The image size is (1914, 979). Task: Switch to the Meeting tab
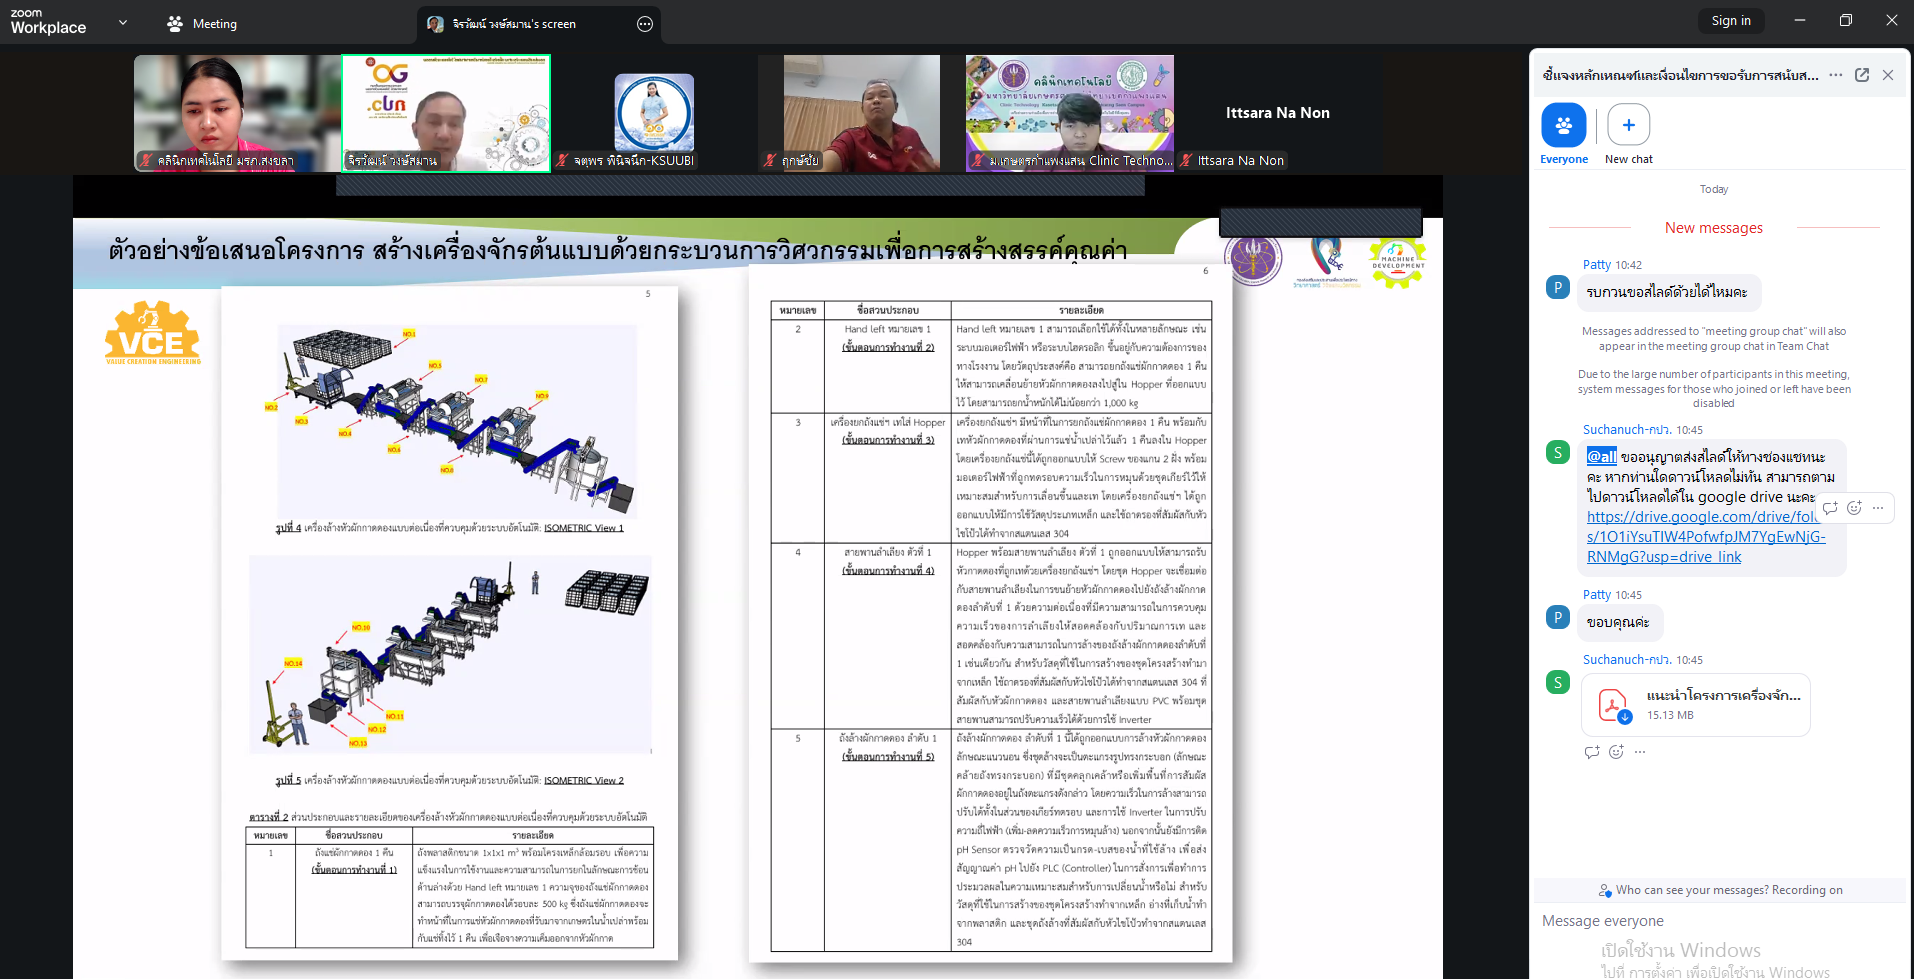(x=202, y=24)
